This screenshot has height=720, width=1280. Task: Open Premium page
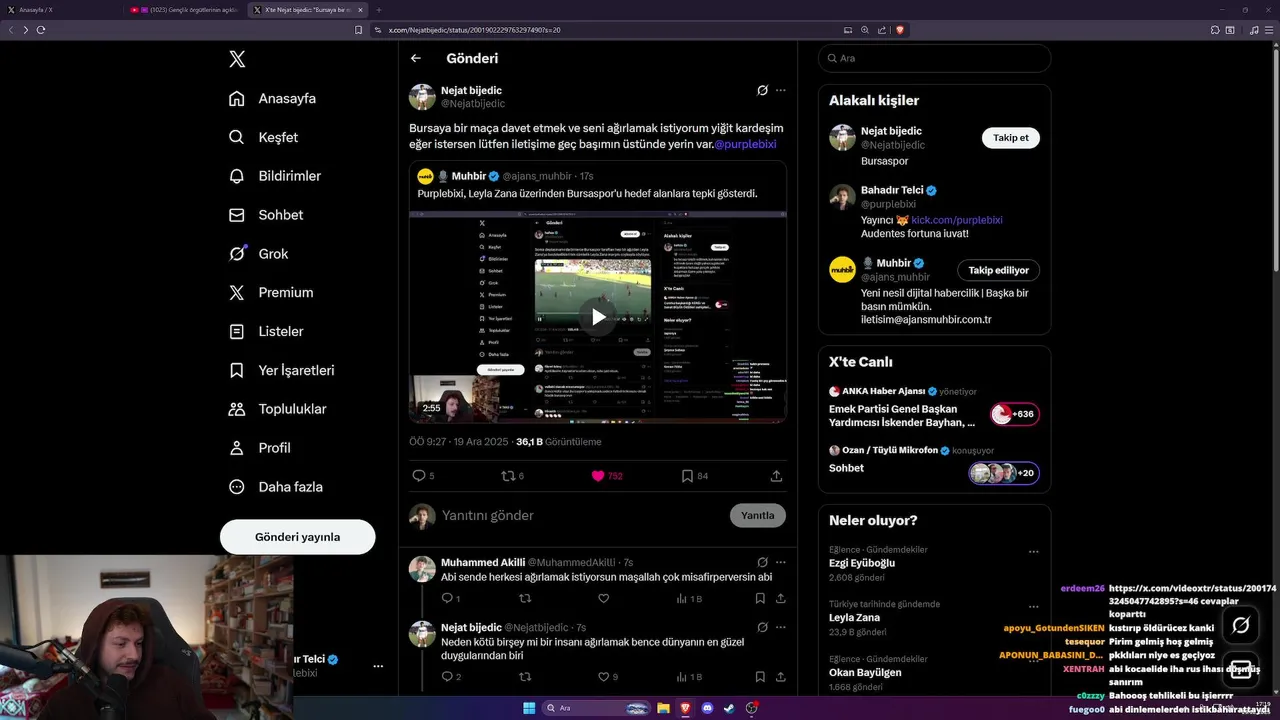point(270,292)
